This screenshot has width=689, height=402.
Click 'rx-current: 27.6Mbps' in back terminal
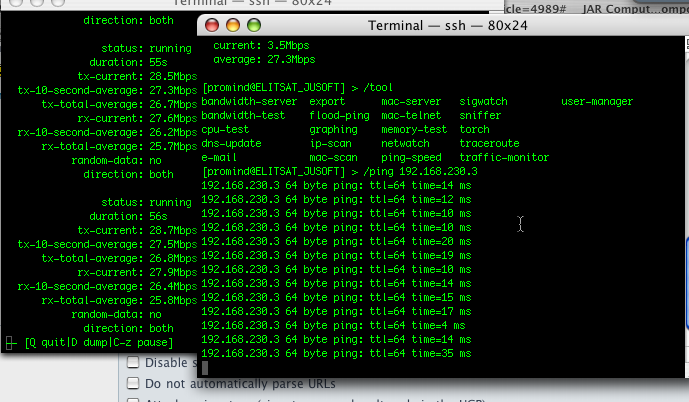pos(137,119)
